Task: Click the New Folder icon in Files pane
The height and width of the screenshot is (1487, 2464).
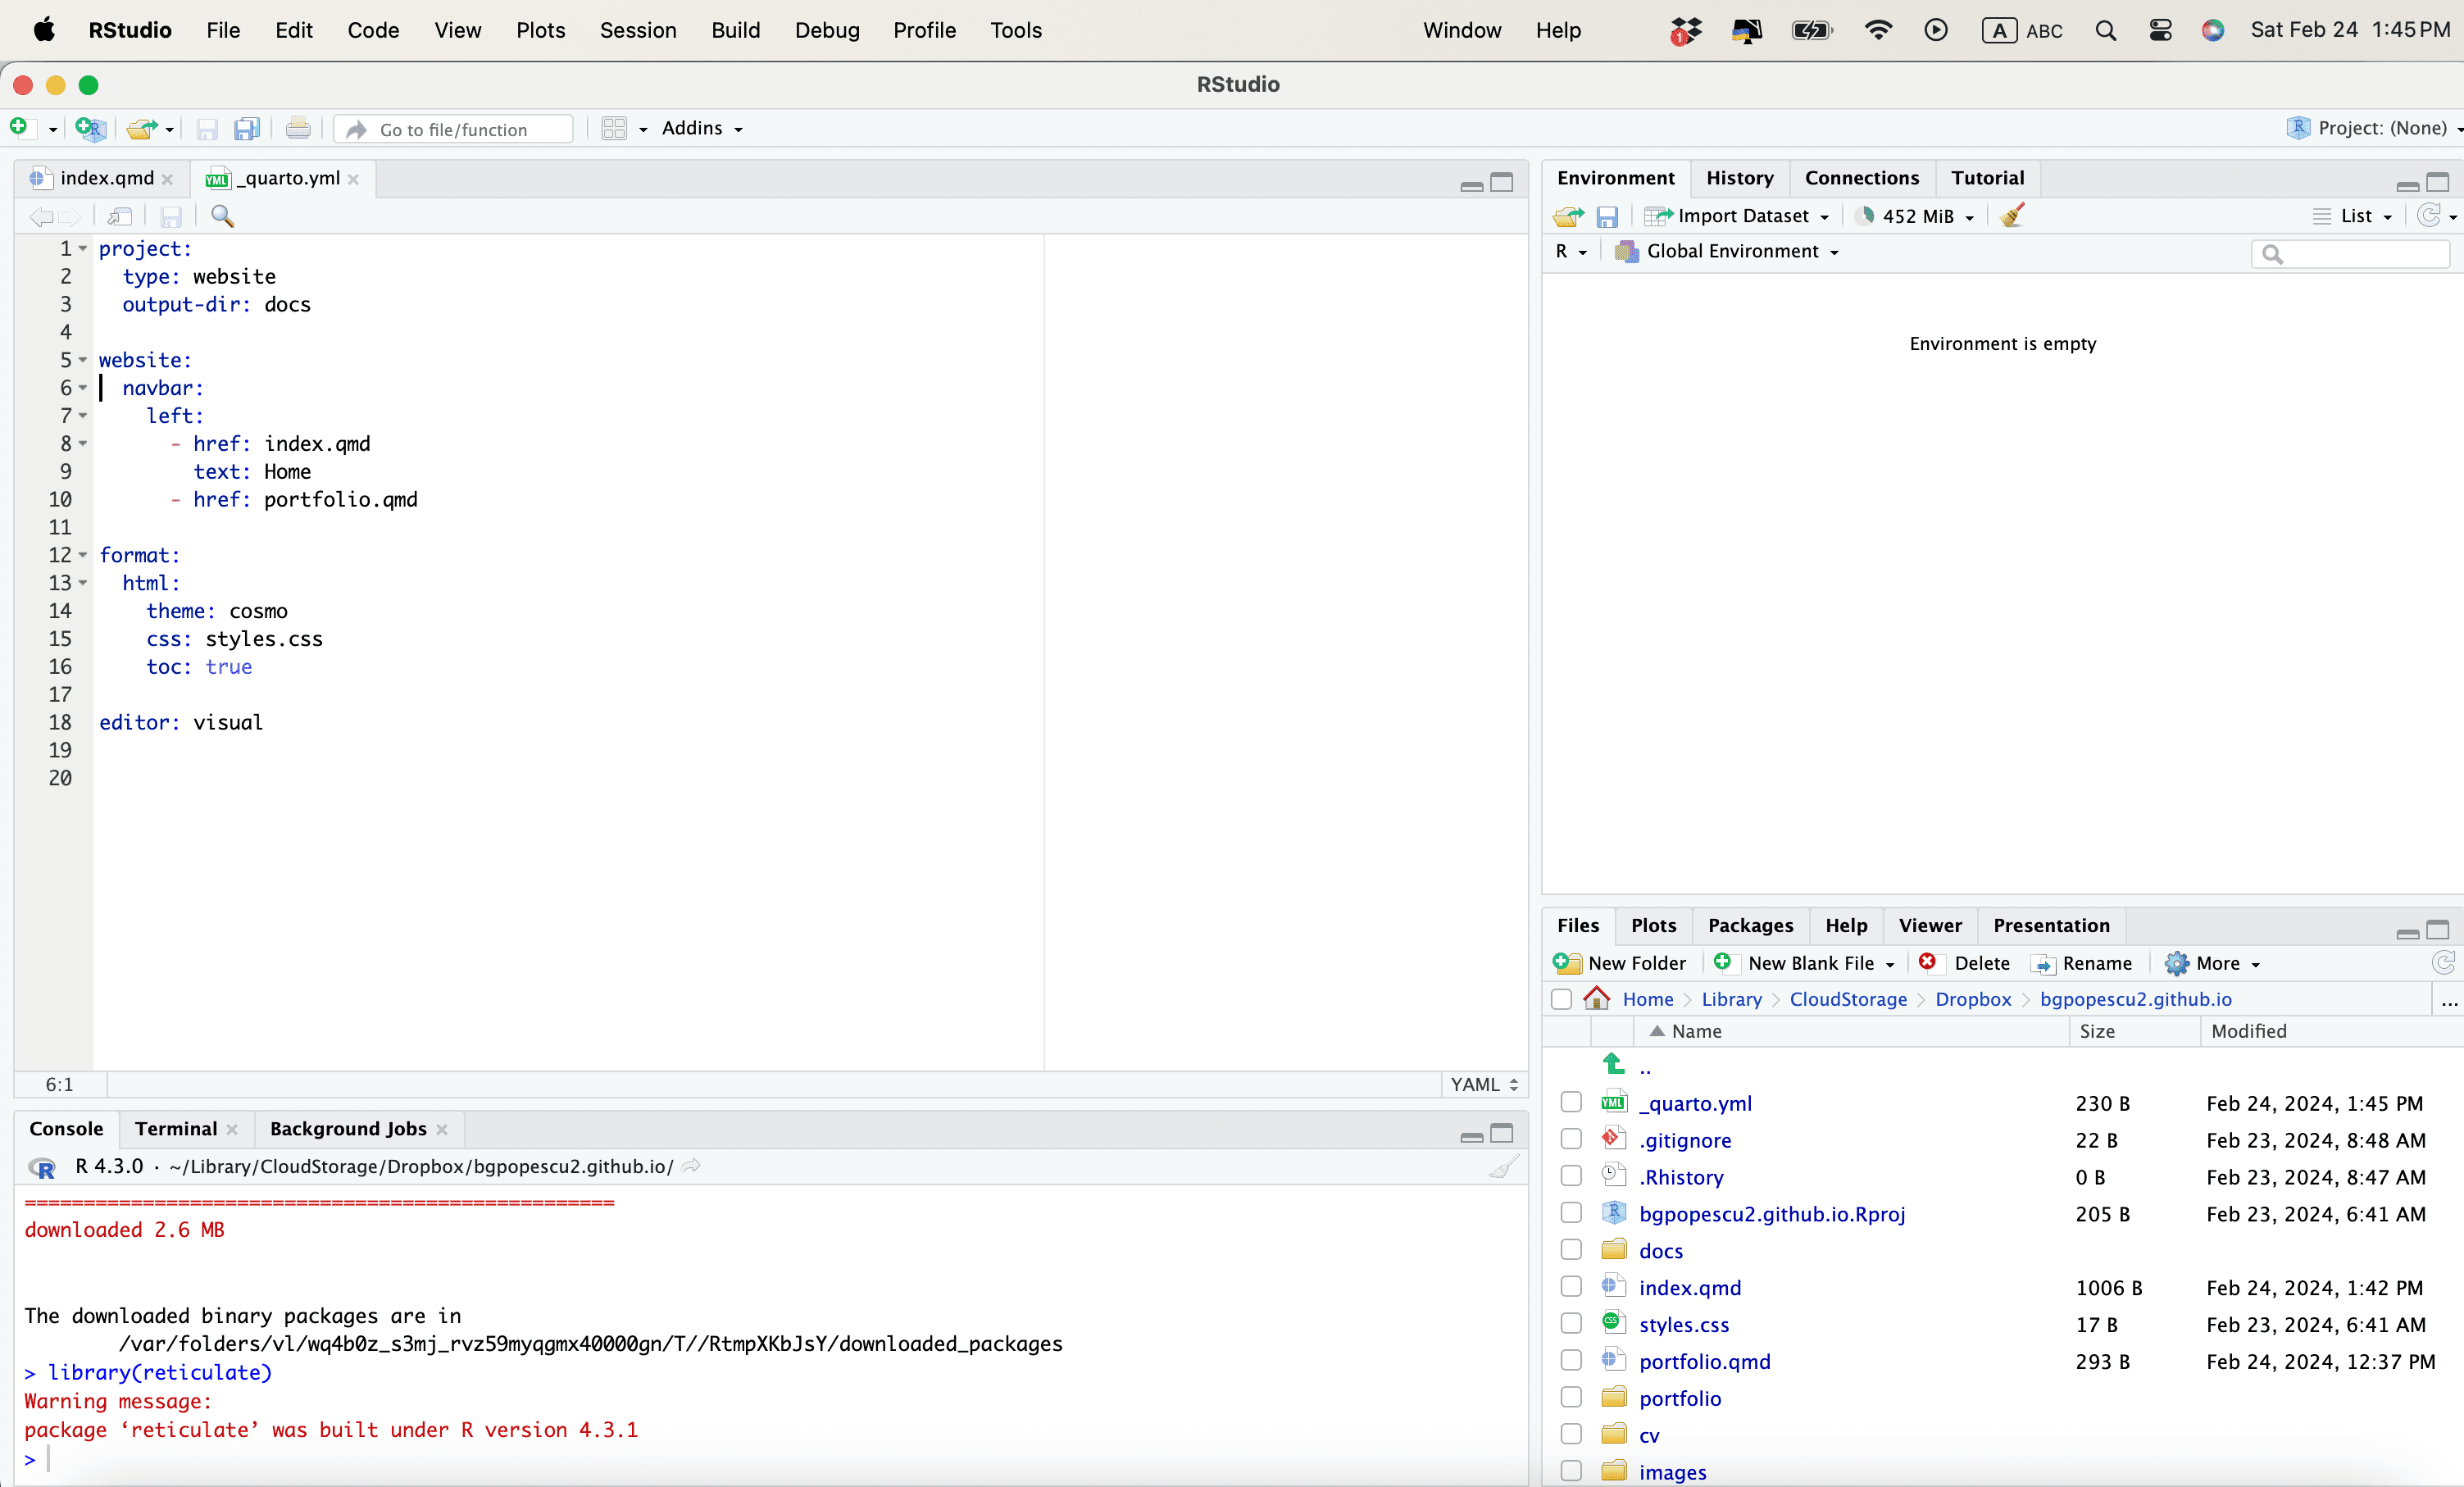Action: coord(1567,963)
